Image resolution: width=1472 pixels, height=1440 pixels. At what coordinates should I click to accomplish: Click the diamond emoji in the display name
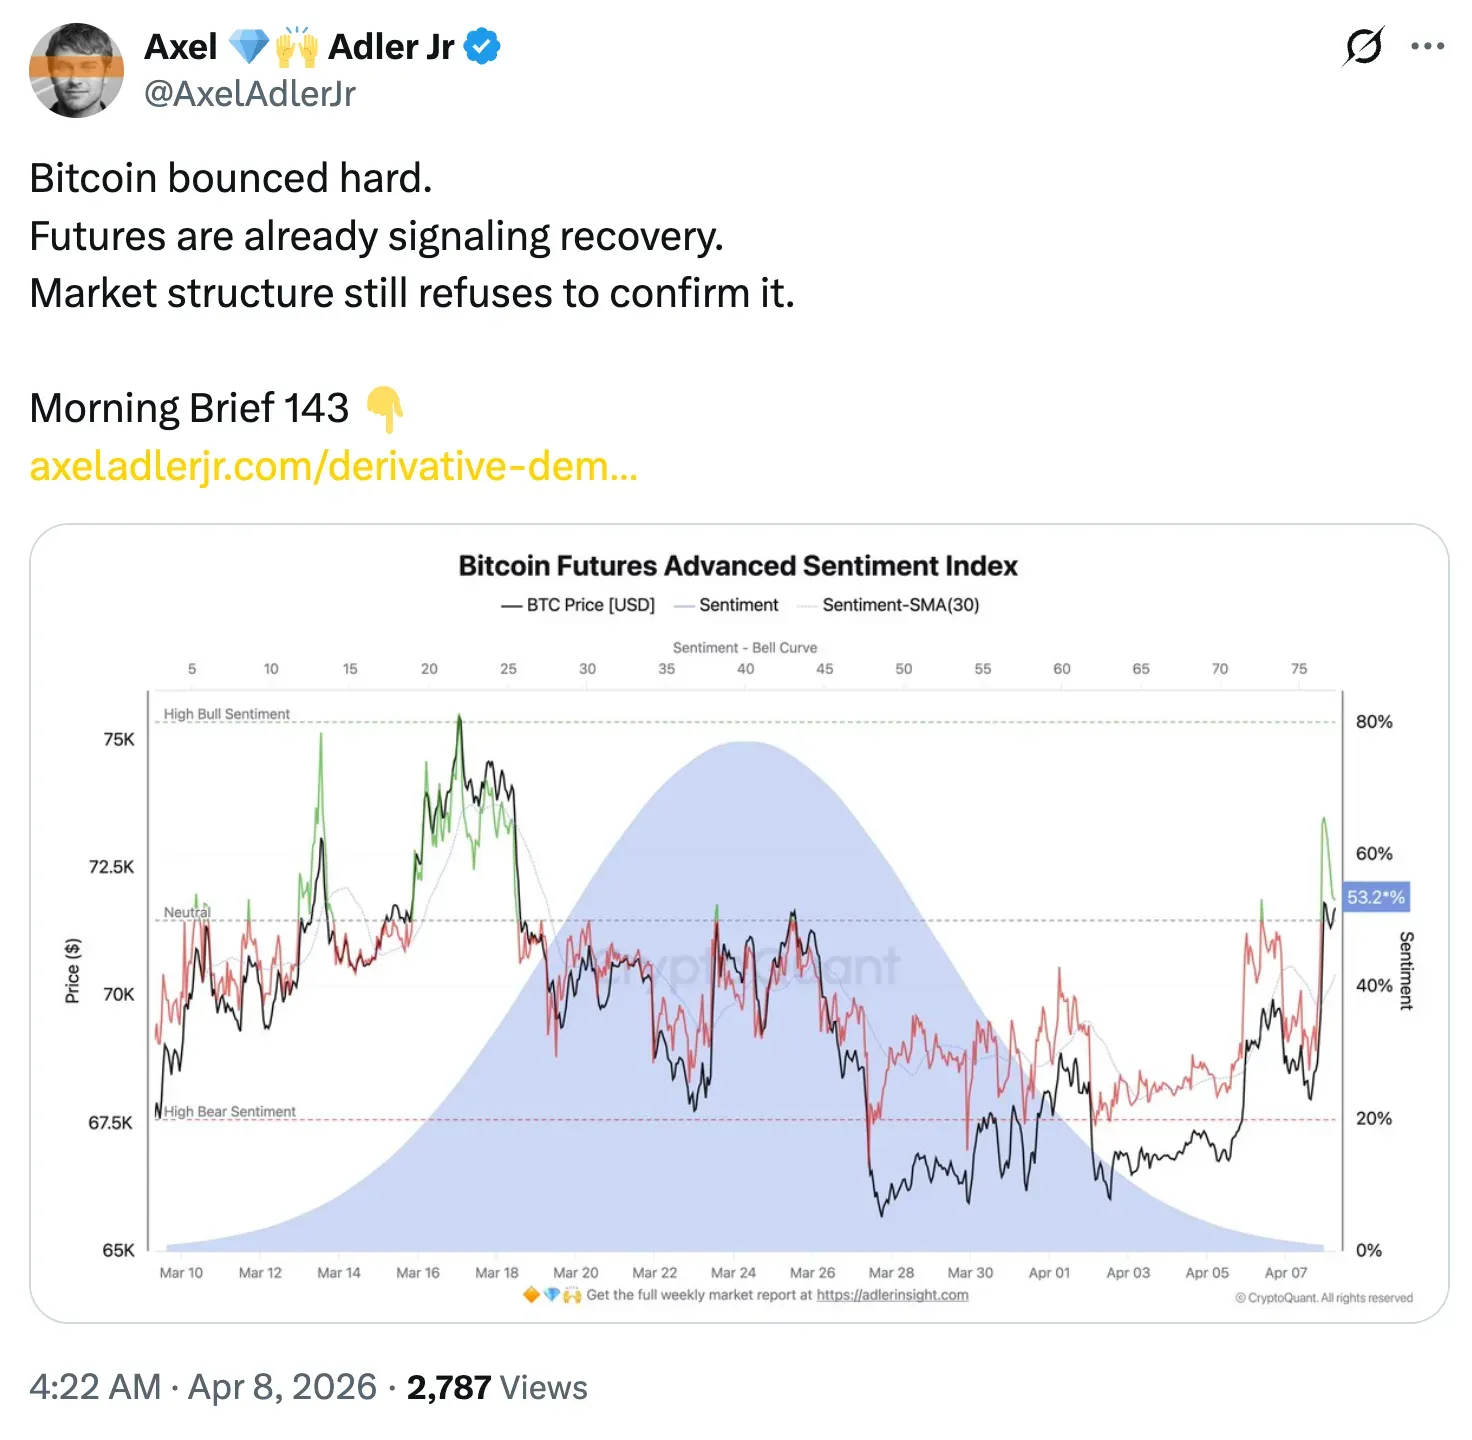(248, 46)
